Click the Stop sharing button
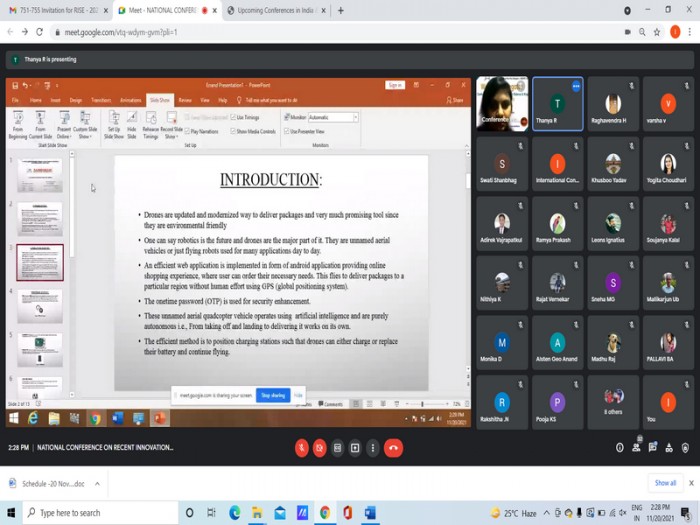700x525 pixels. pyautogui.click(x=273, y=395)
